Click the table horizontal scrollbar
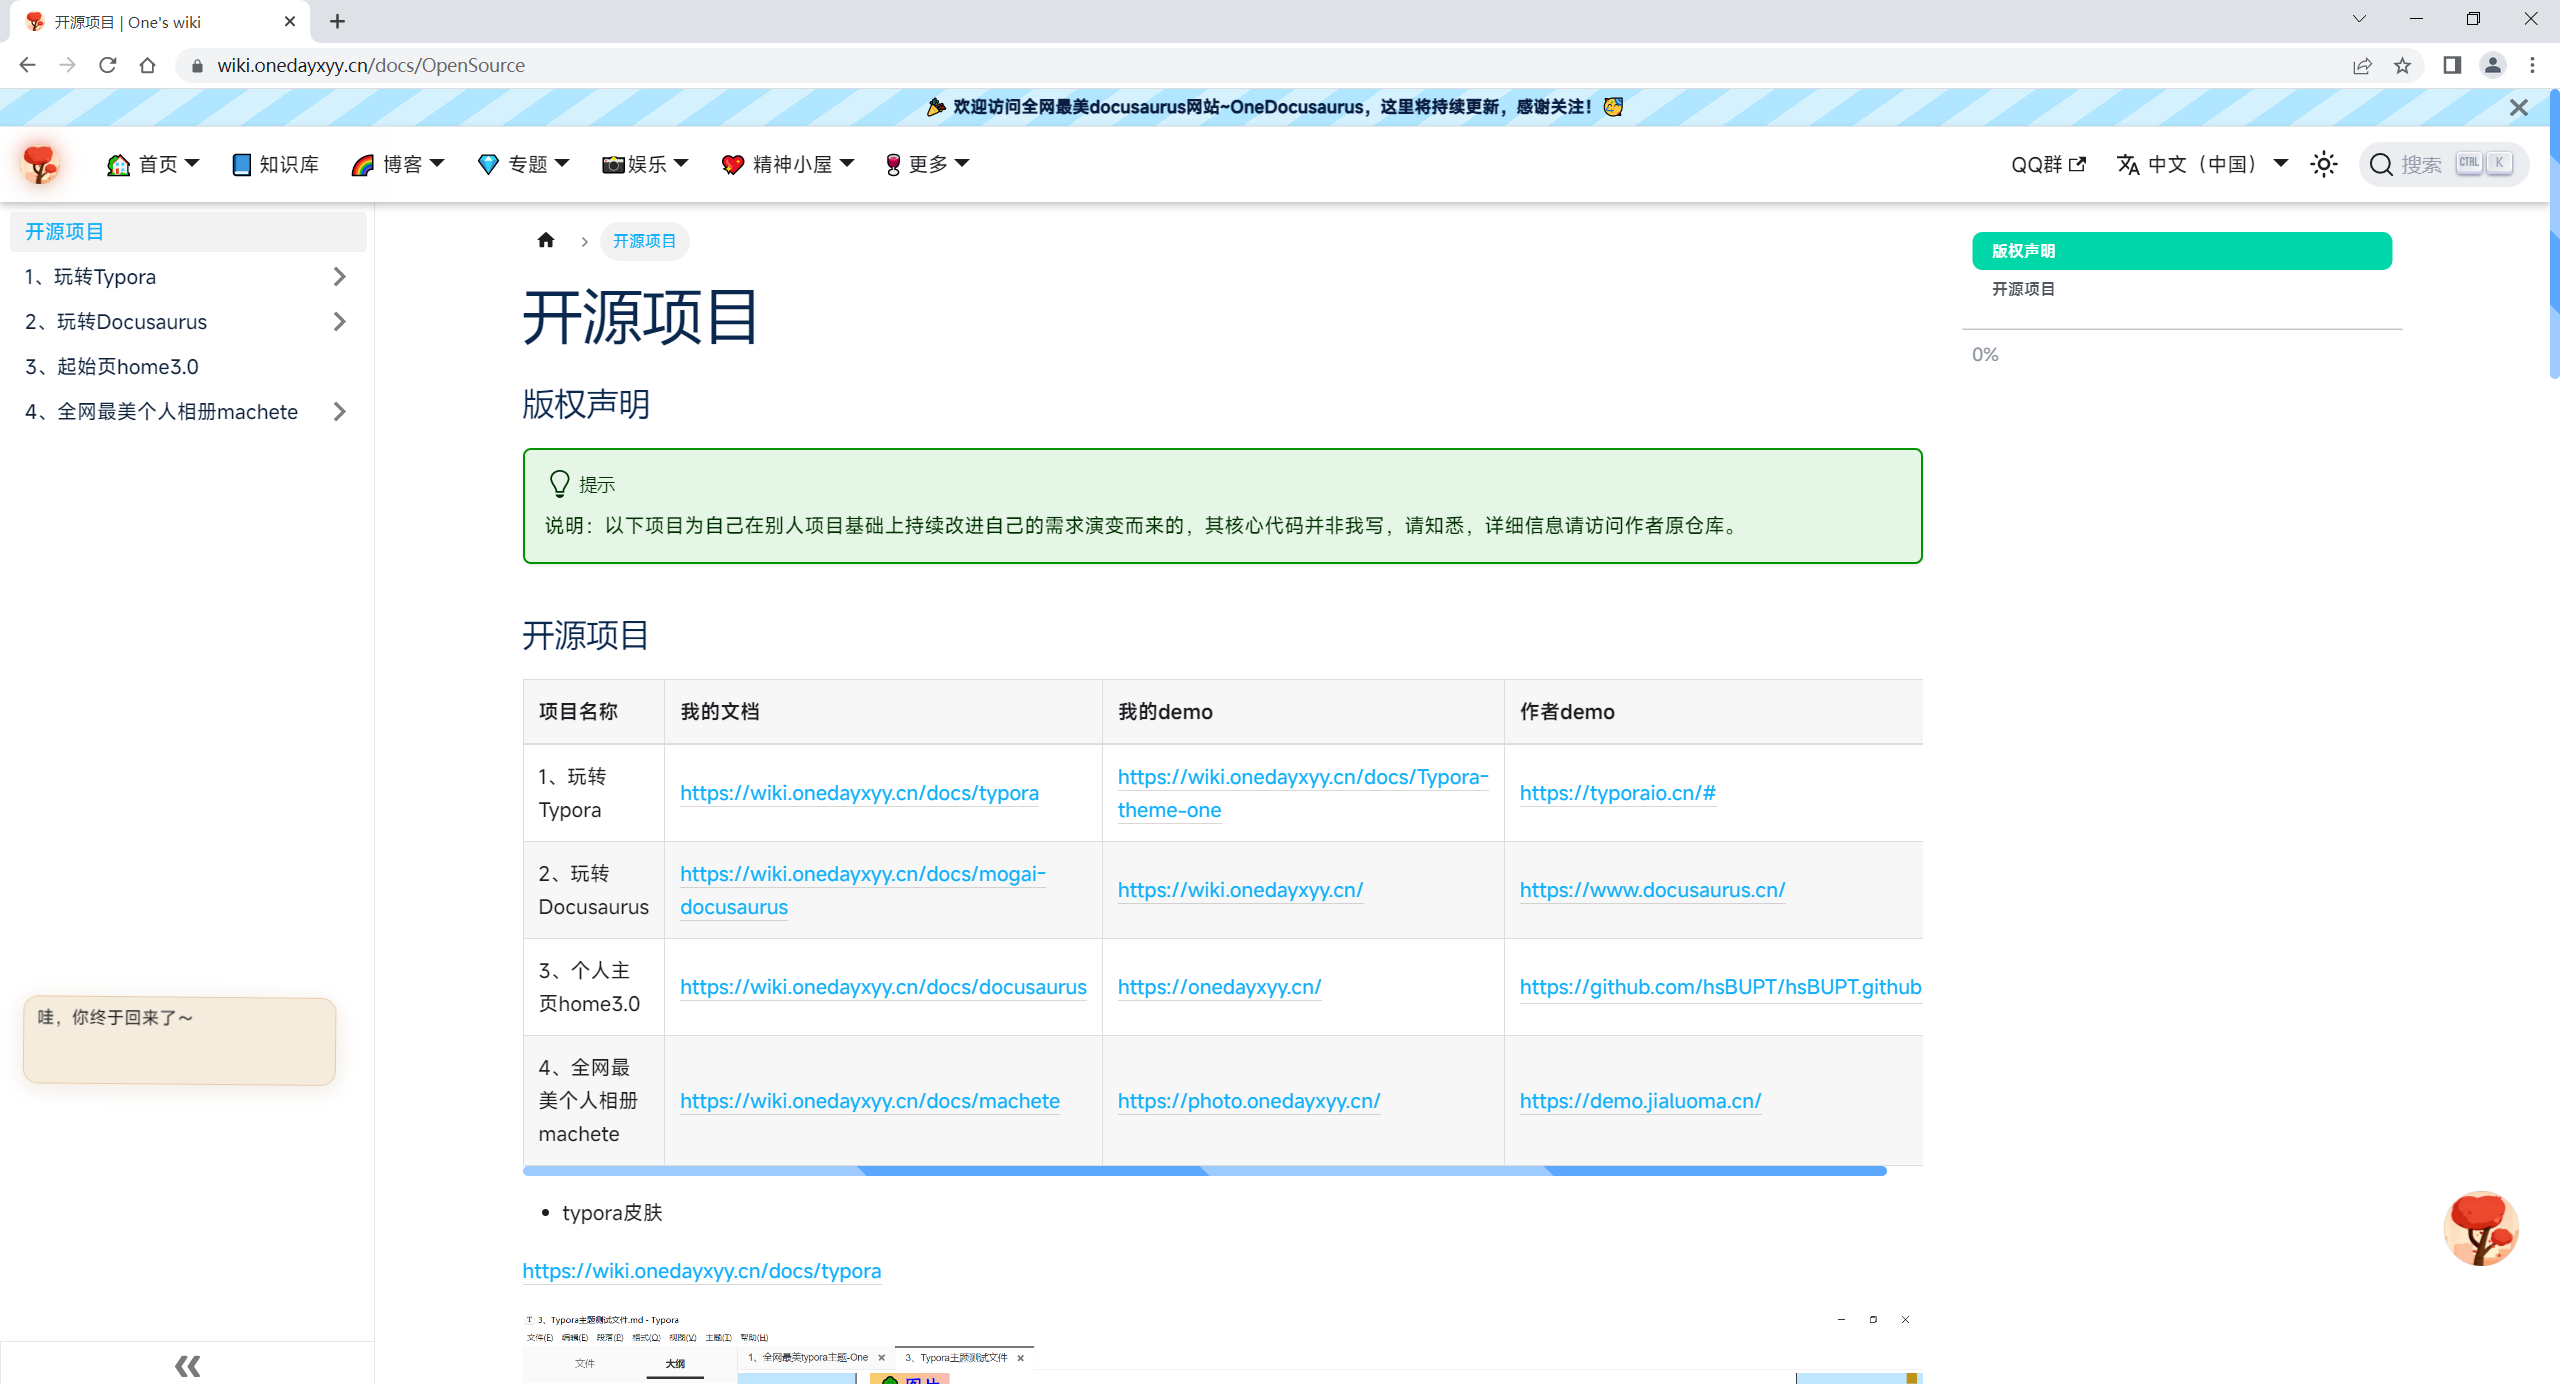2560x1384 pixels. [x=1204, y=1170]
